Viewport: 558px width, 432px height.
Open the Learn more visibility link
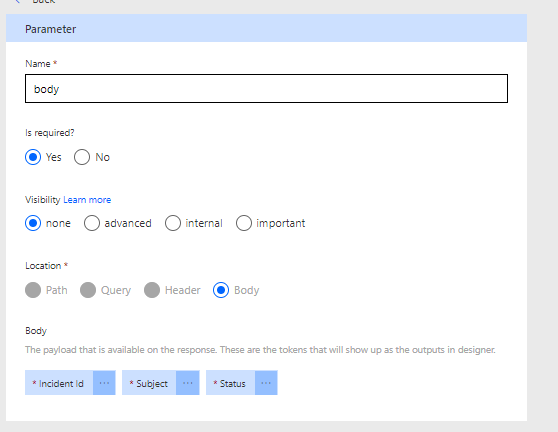(x=87, y=200)
